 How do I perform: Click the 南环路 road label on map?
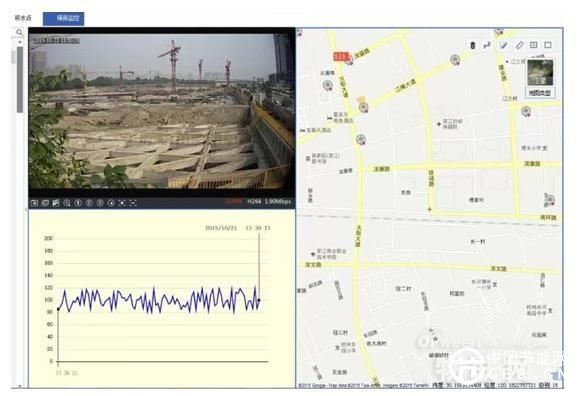click(x=548, y=218)
